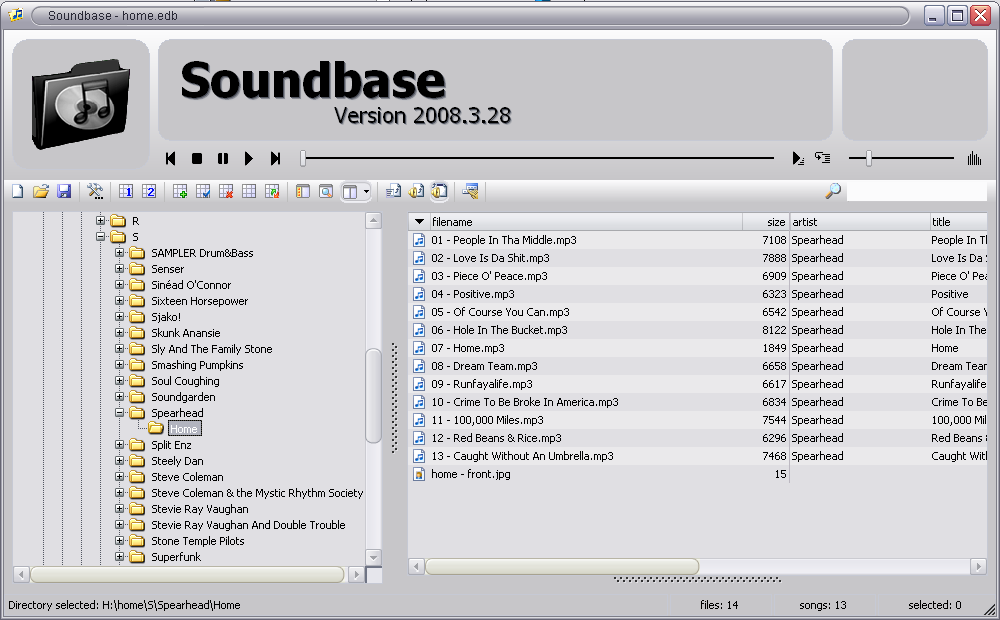Image resolution: width=1000 pixels, height=620 pixels.
Task: Select the Home folder under Spearhead
Action: [x=184, y=429]
